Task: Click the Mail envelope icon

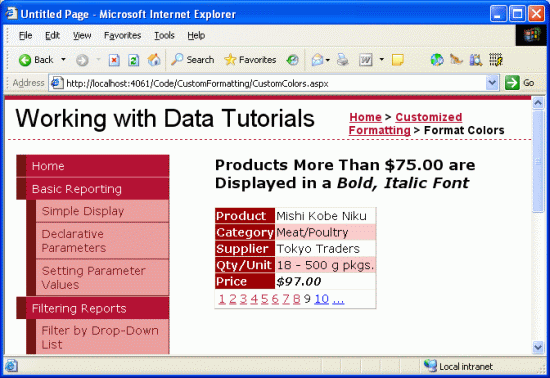Action: click(317, 60)
